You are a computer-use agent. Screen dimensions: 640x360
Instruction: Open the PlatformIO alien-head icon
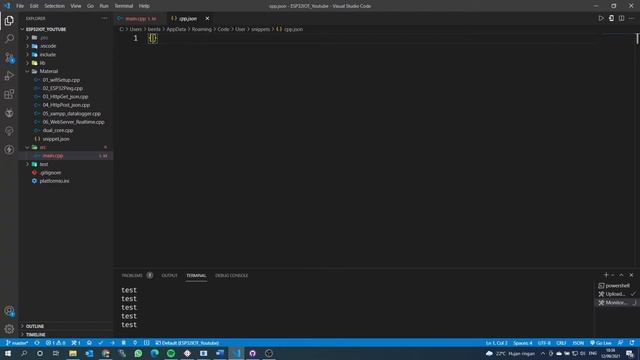[9, 113]
